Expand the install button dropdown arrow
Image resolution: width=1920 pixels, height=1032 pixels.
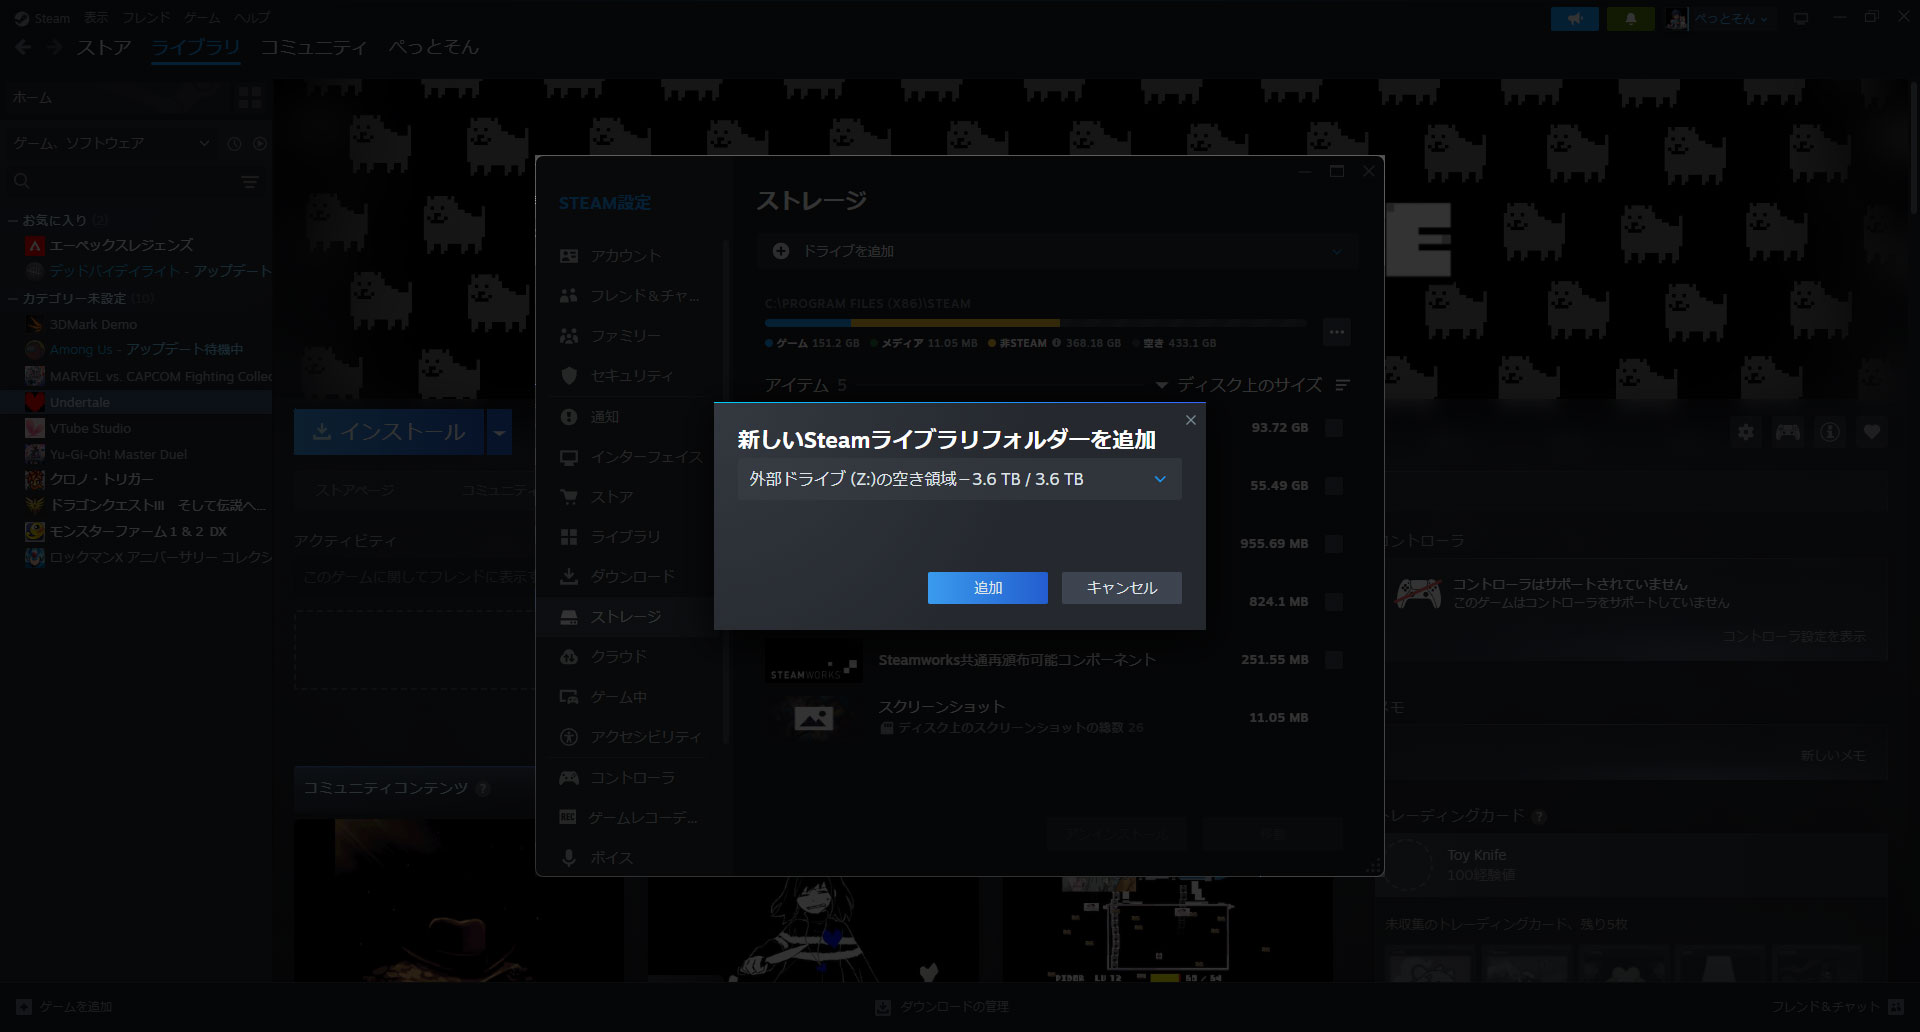pos(499,432)
